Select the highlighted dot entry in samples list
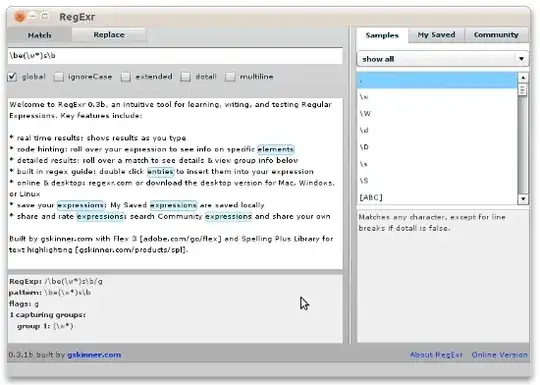The height and width of the screenshot is (385, 540). (x=437, y=80)
